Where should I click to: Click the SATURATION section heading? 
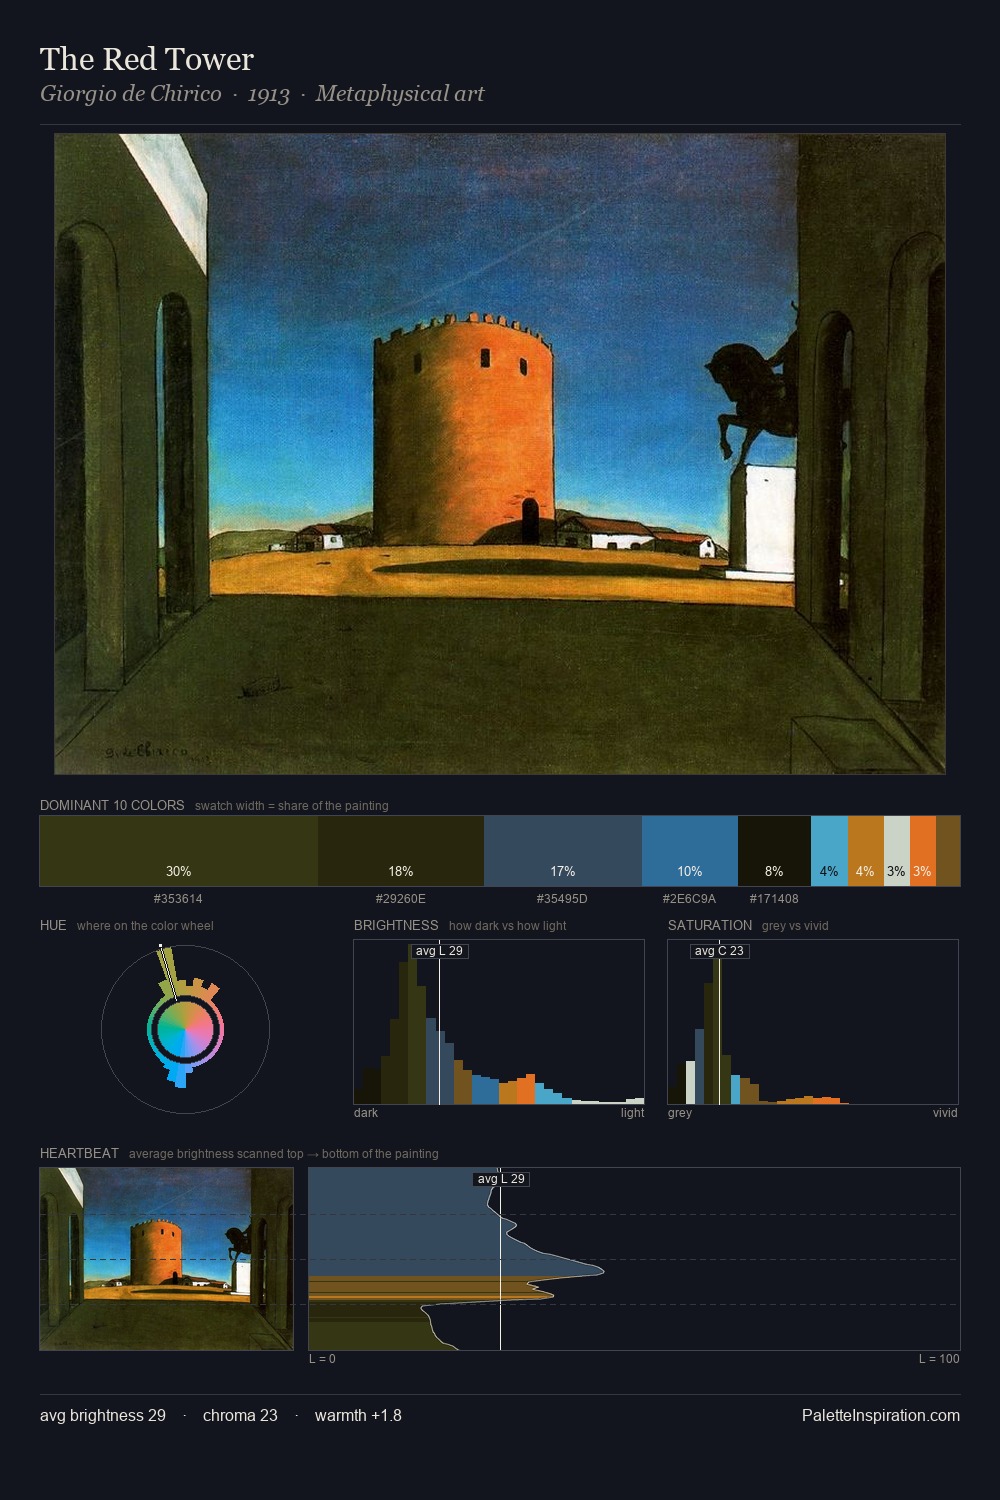coord(710,925)
